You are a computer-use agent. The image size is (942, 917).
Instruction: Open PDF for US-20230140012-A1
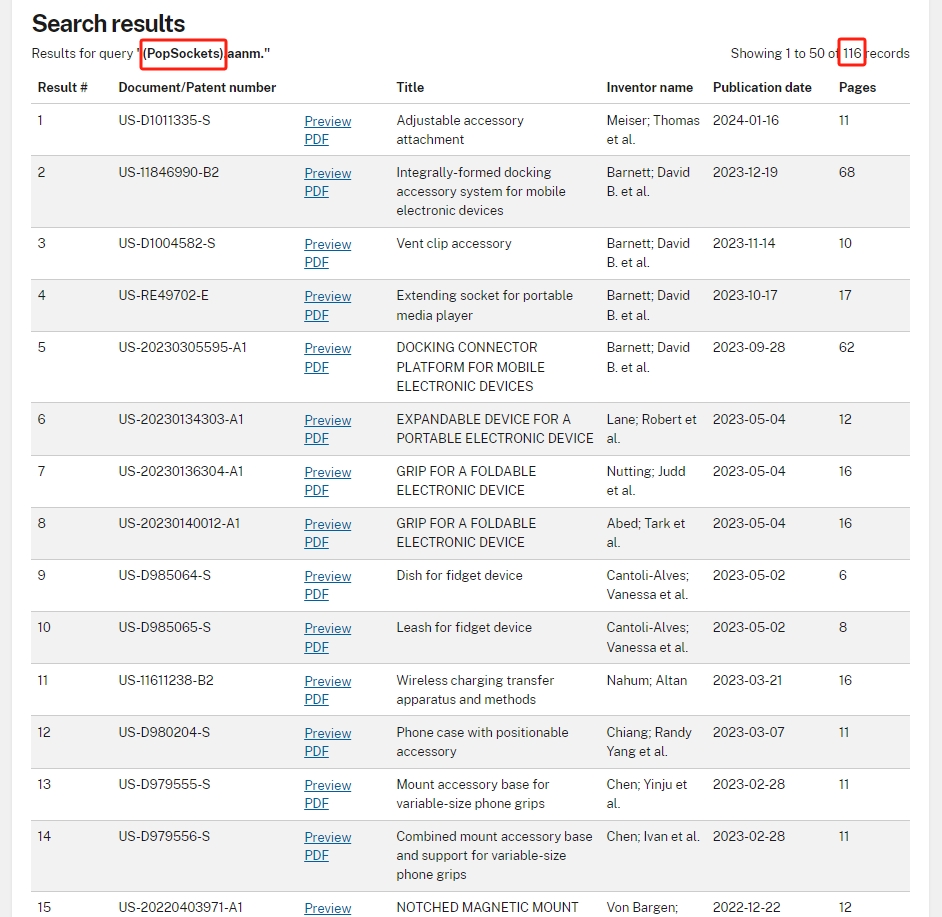coord(317,542)
